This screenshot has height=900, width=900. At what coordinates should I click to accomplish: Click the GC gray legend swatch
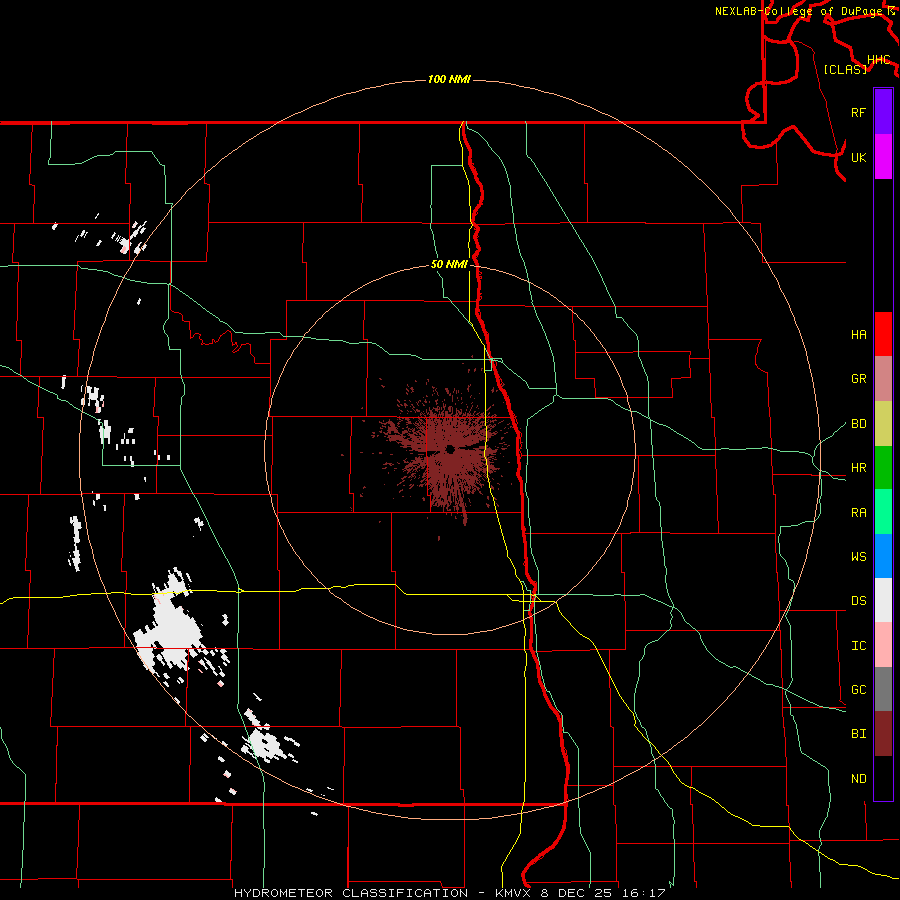(x=883, y=689)
